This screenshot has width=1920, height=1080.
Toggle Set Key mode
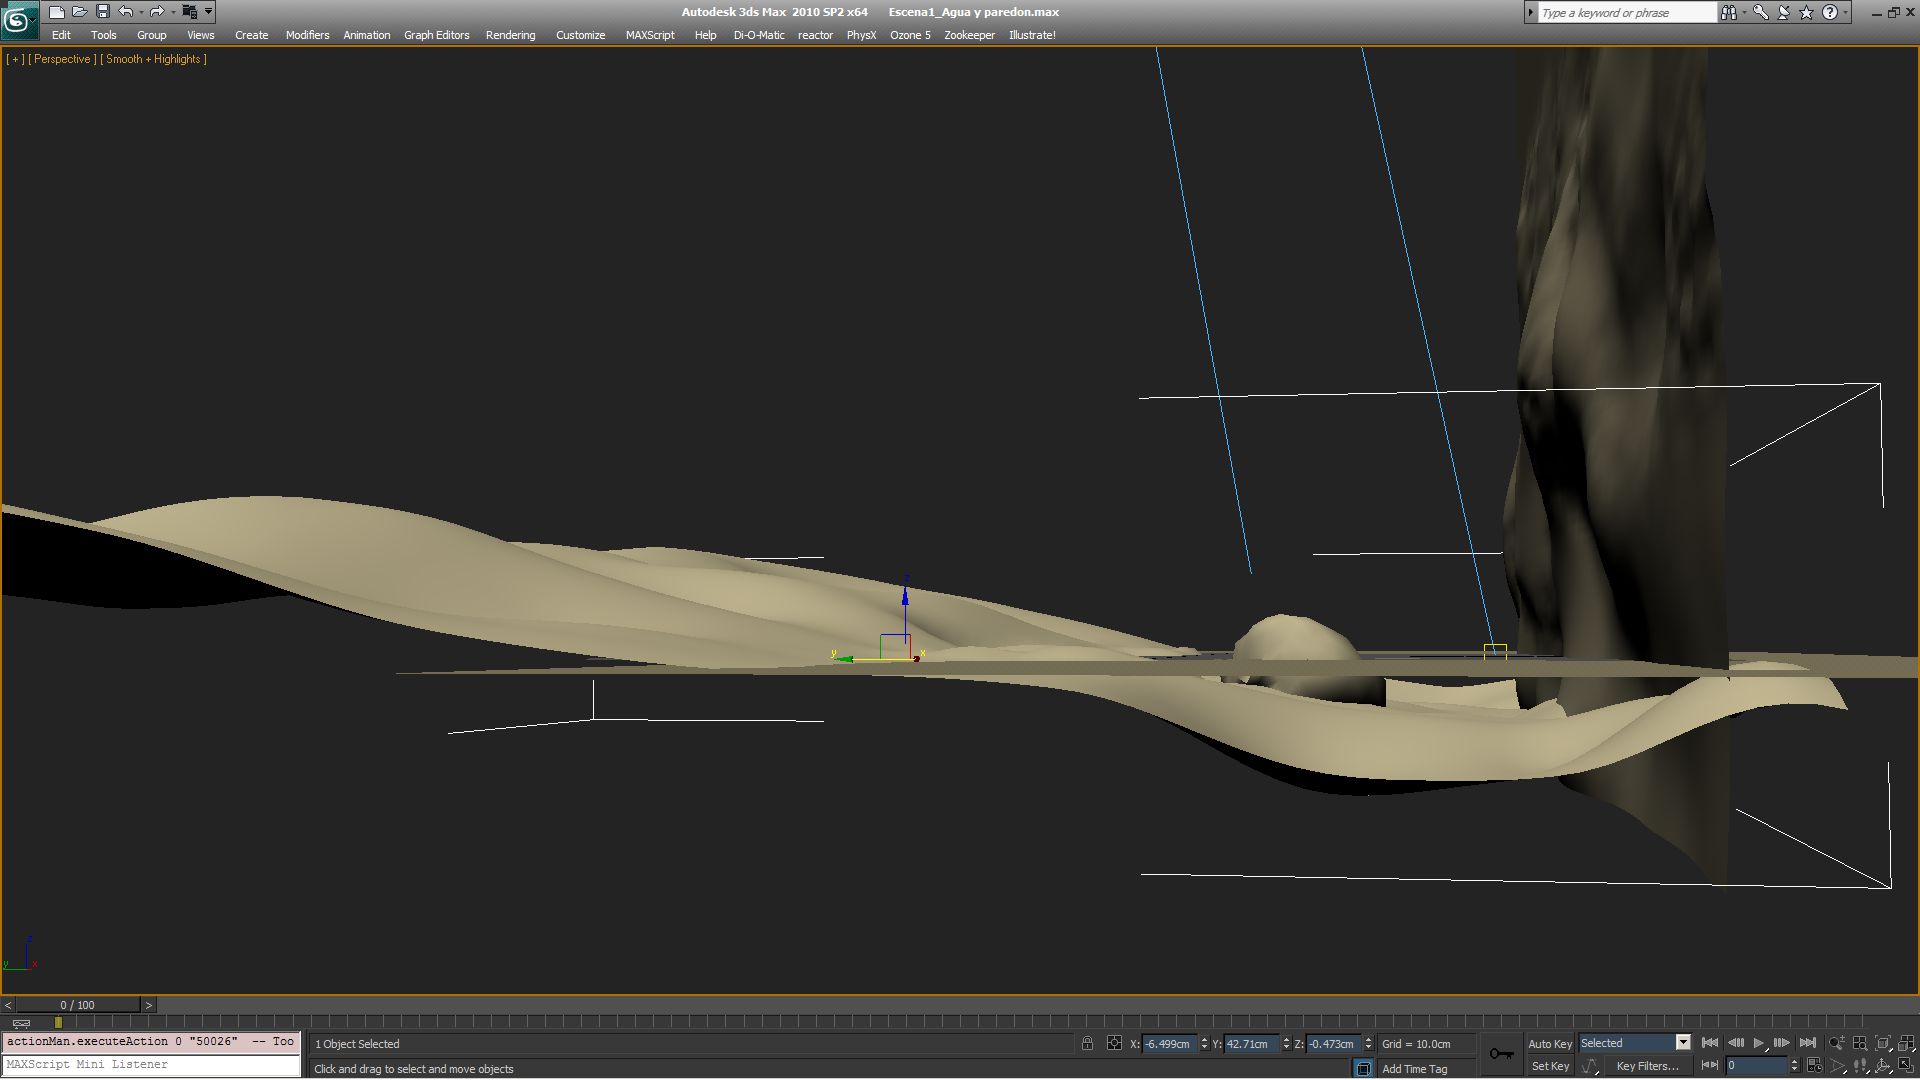(x=1549, y=1066)
